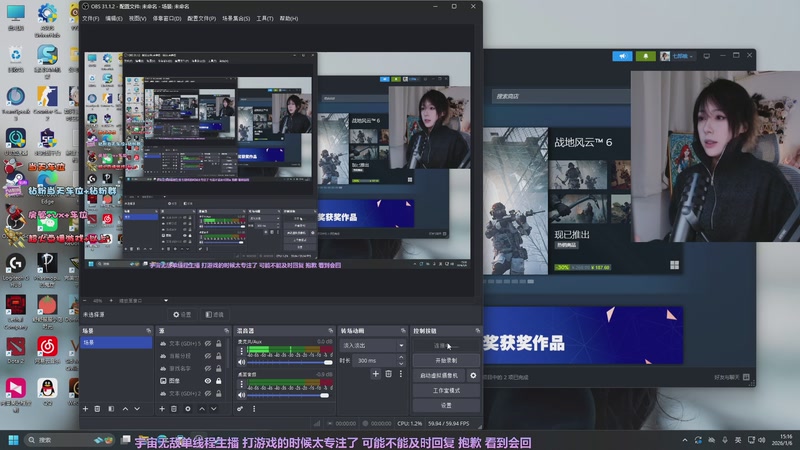Toggle visibility of 文本 (GDI+) 5 source

point(208,343)
